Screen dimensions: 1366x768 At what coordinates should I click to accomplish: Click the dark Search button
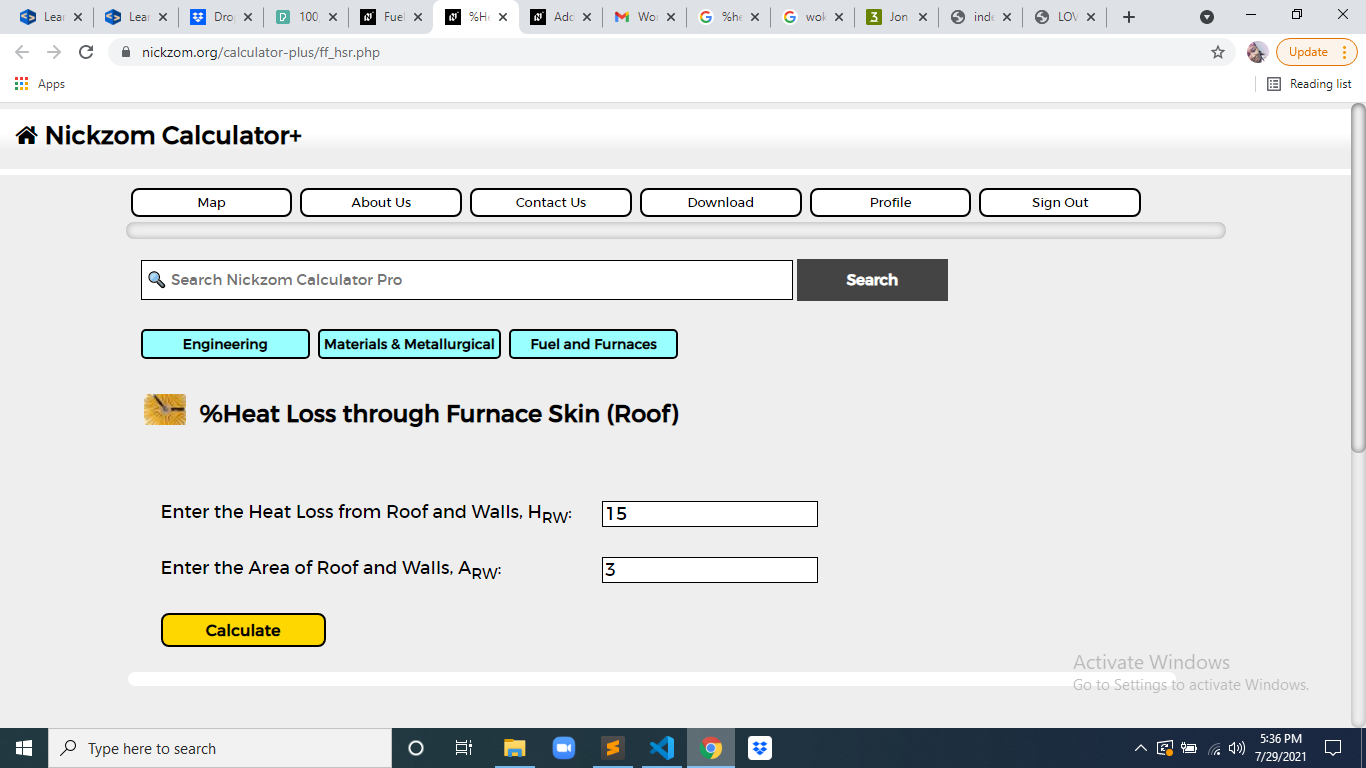[872, 280]
